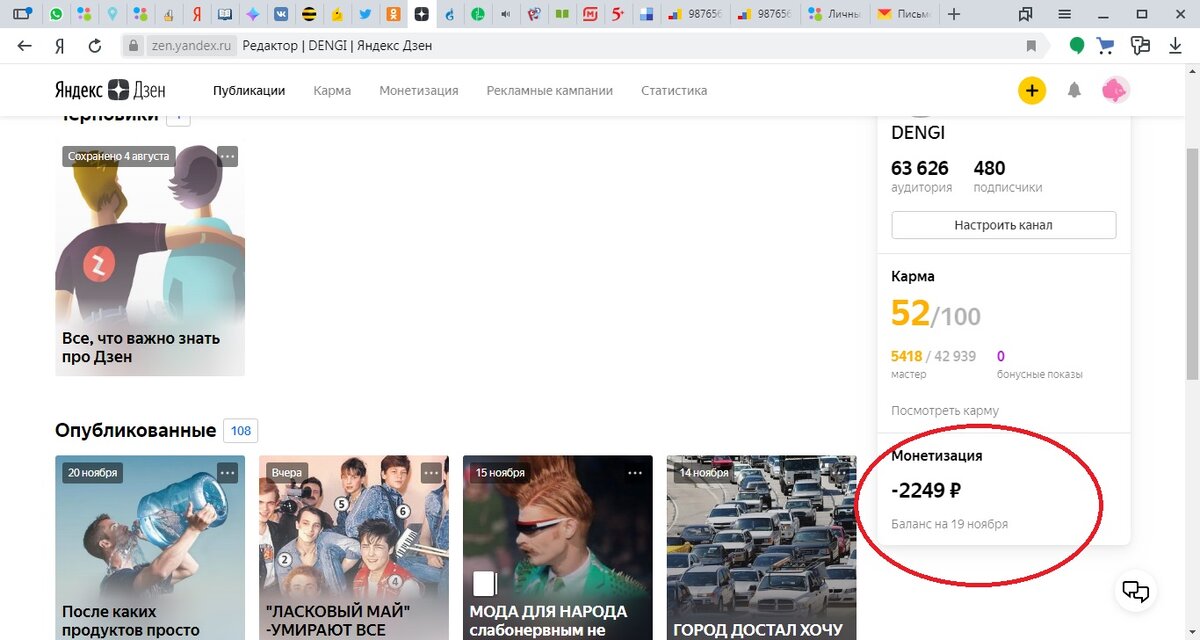Open the WhatsApp browser tab

(55, 14)
